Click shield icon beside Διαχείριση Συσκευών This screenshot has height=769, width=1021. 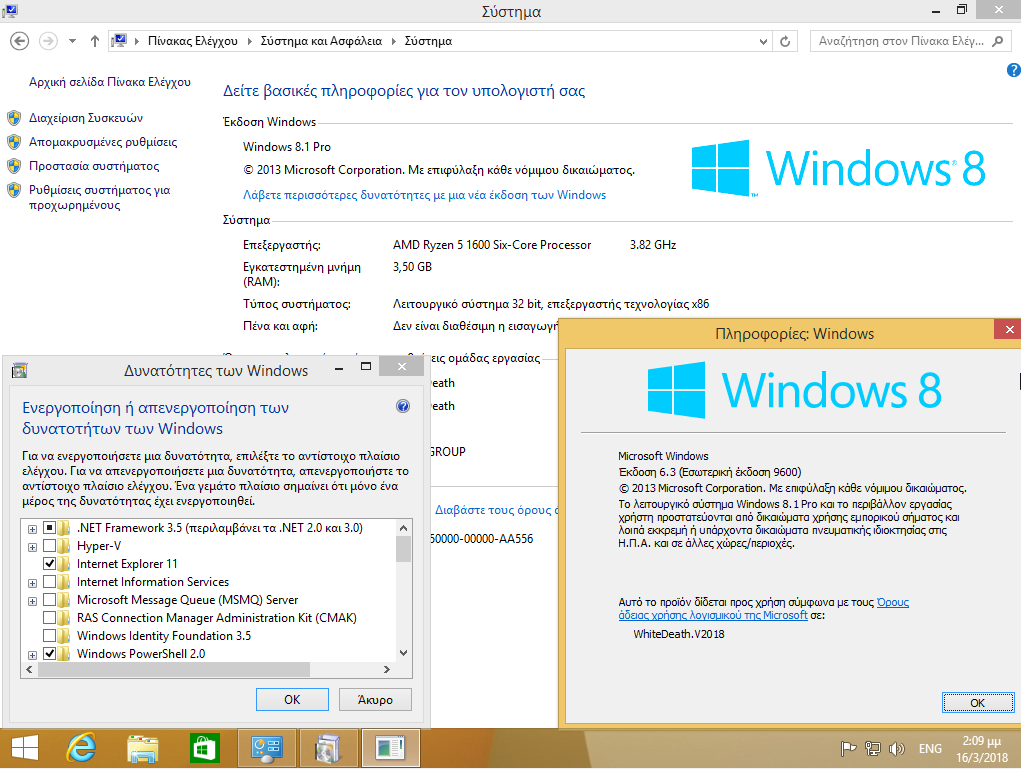point(14,118)
